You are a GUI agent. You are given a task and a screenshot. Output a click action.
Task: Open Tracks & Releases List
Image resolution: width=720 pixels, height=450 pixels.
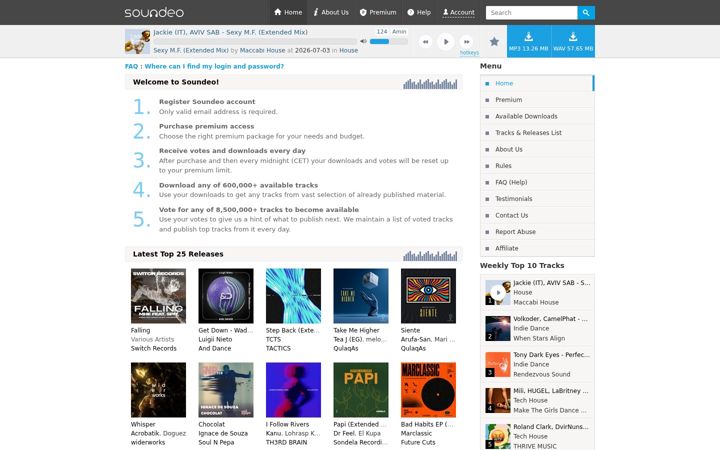point(537,133)
